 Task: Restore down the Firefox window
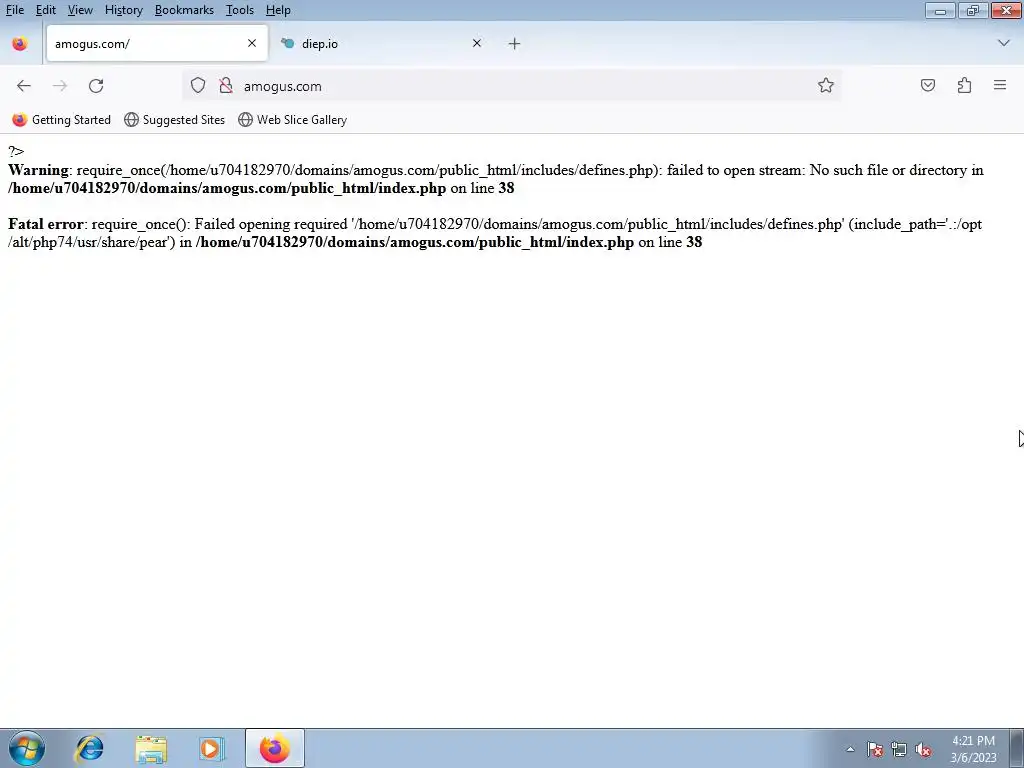click(x=972, y=10)
